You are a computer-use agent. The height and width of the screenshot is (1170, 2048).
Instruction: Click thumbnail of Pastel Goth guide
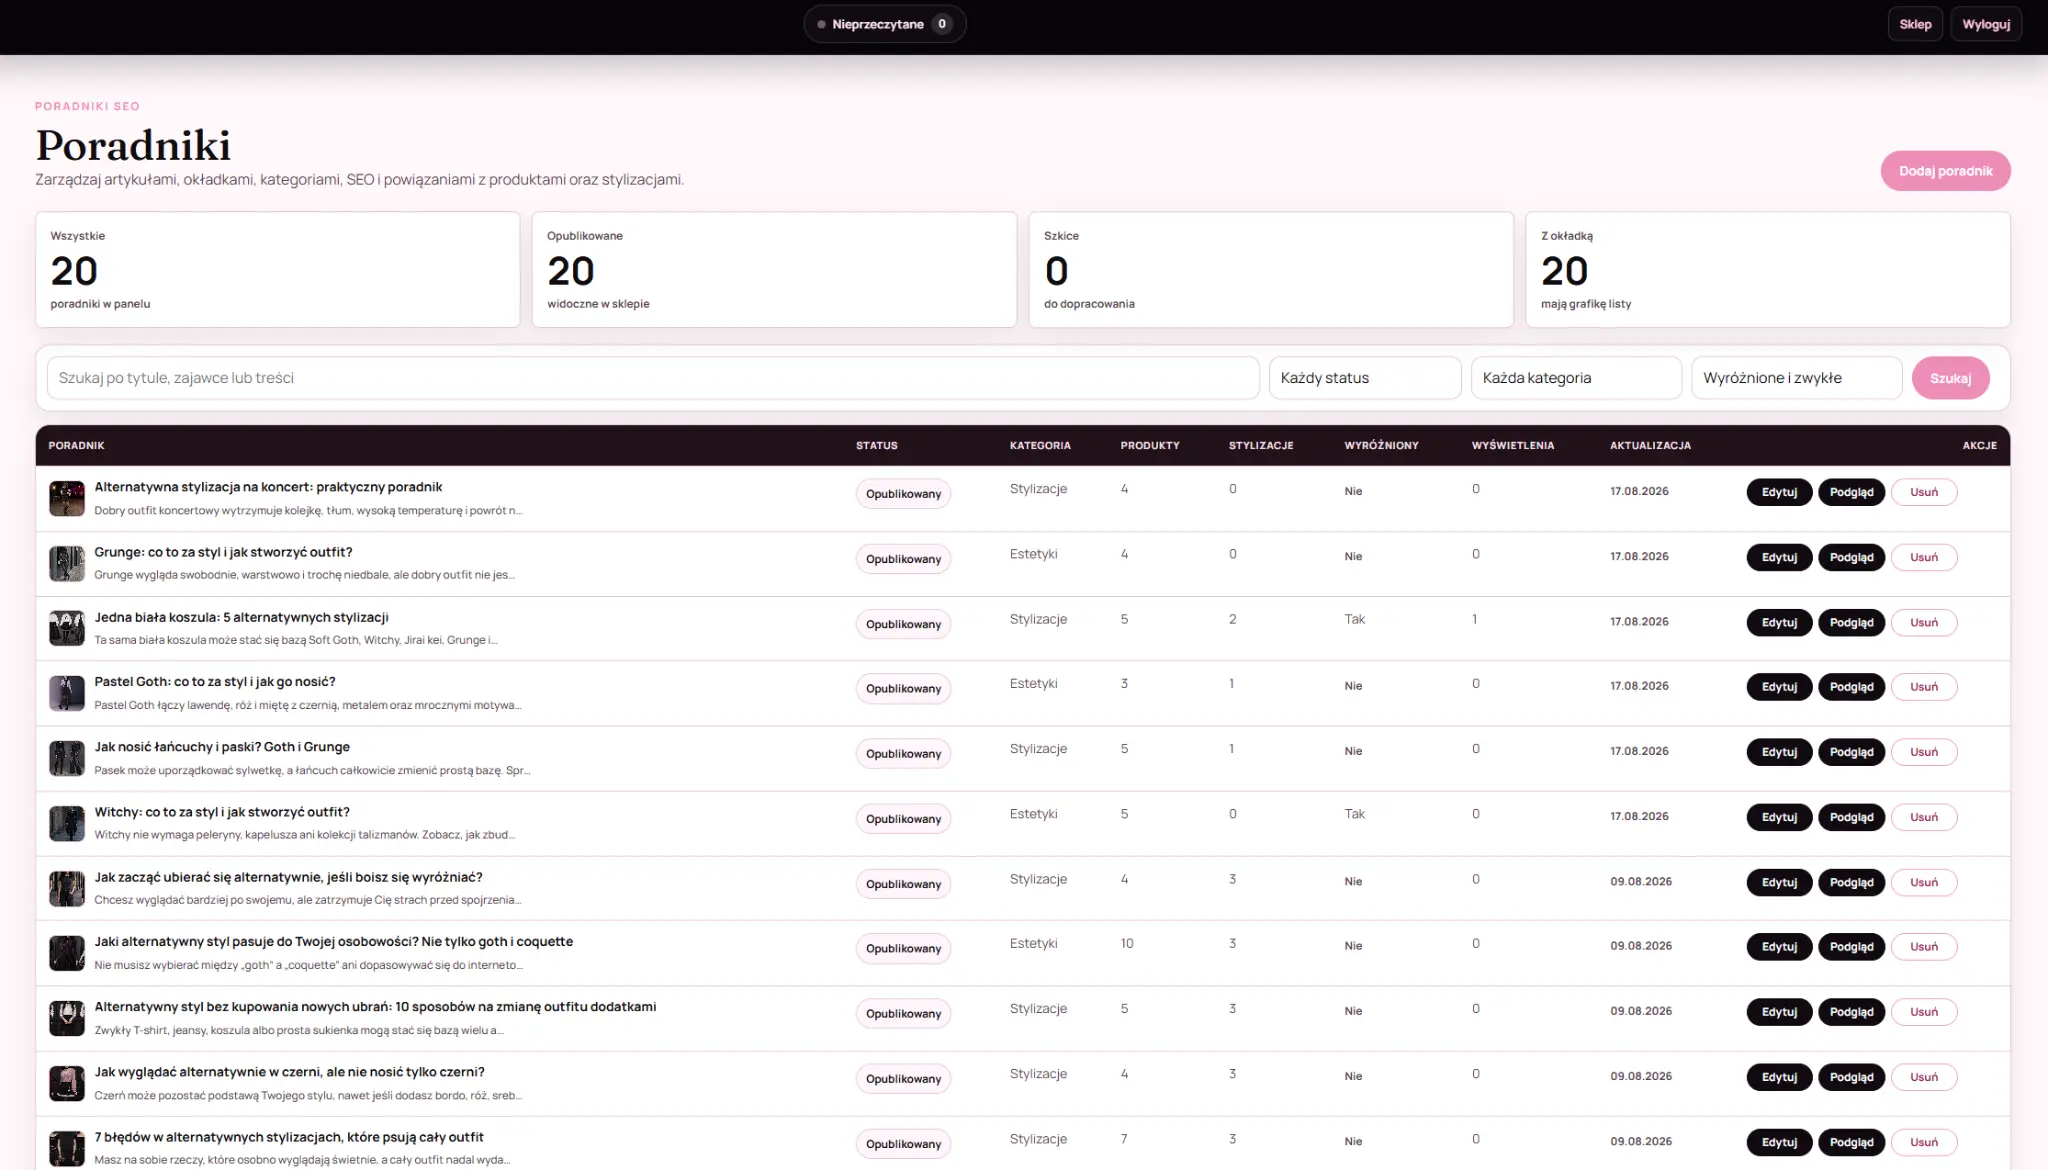pyautogui.click(x=67, y=693)
